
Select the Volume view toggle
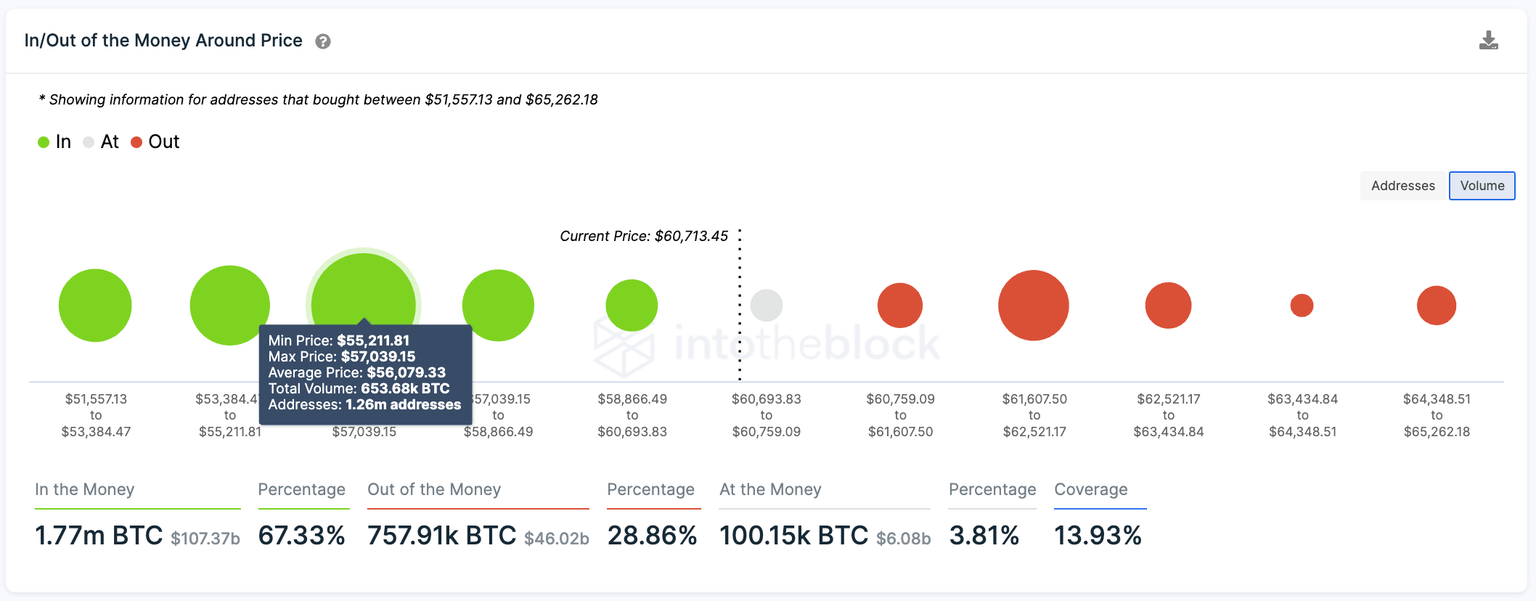click(1482, 186)
